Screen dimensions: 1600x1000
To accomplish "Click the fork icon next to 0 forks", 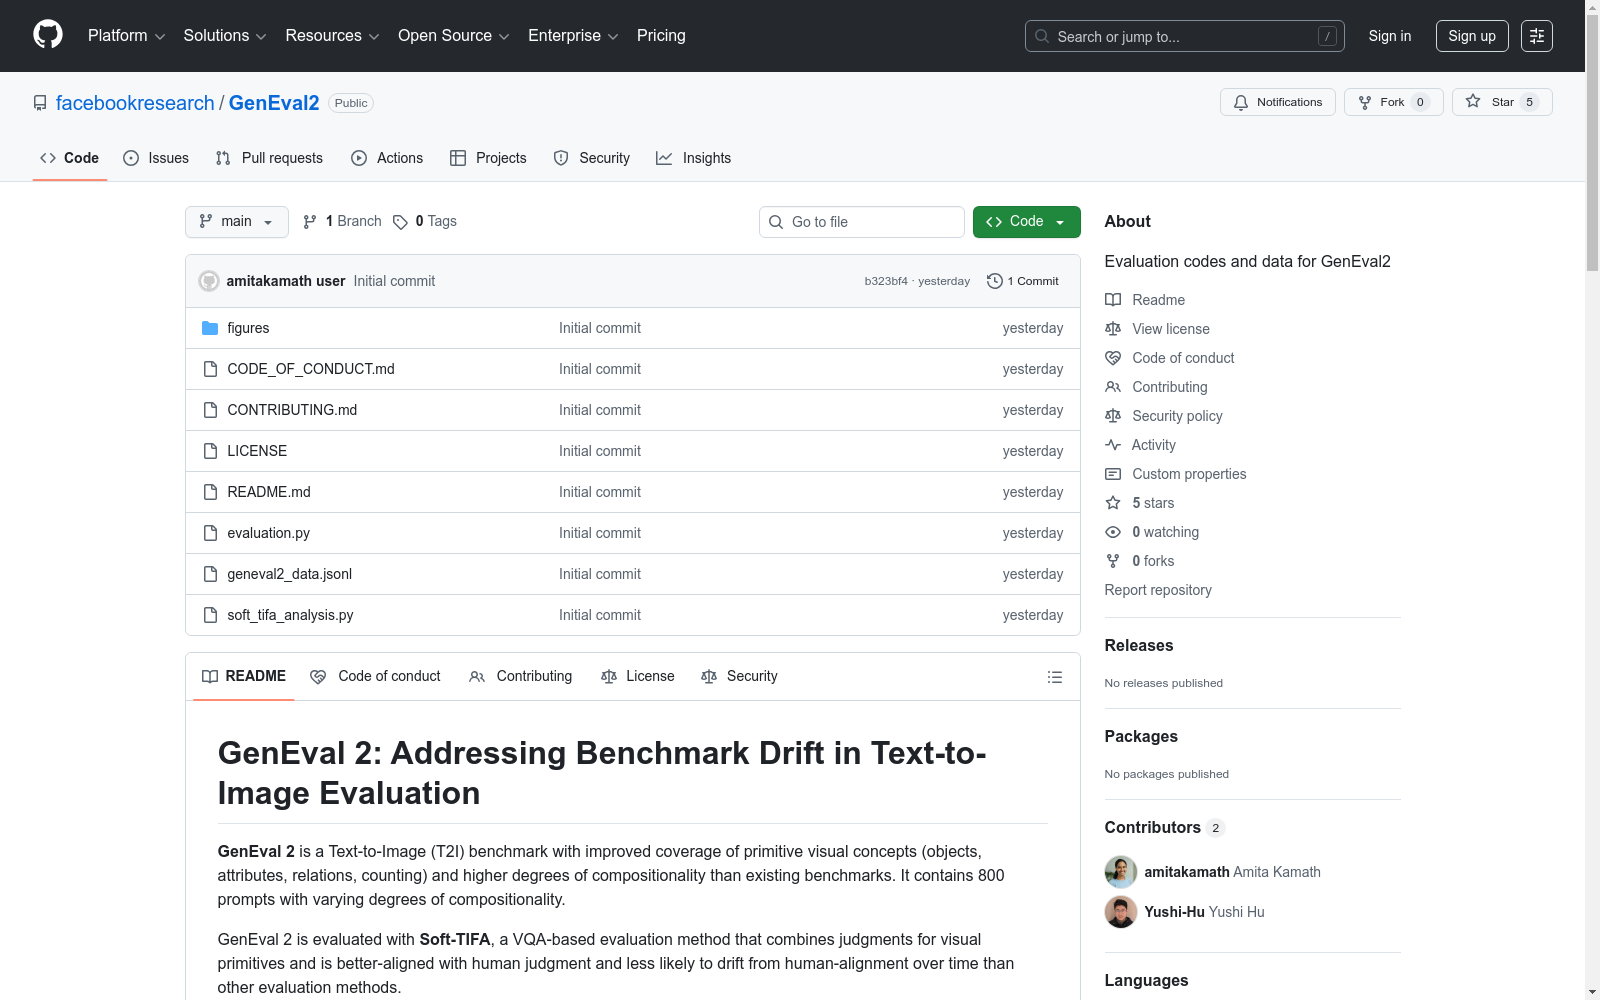I will (1113, 561).
